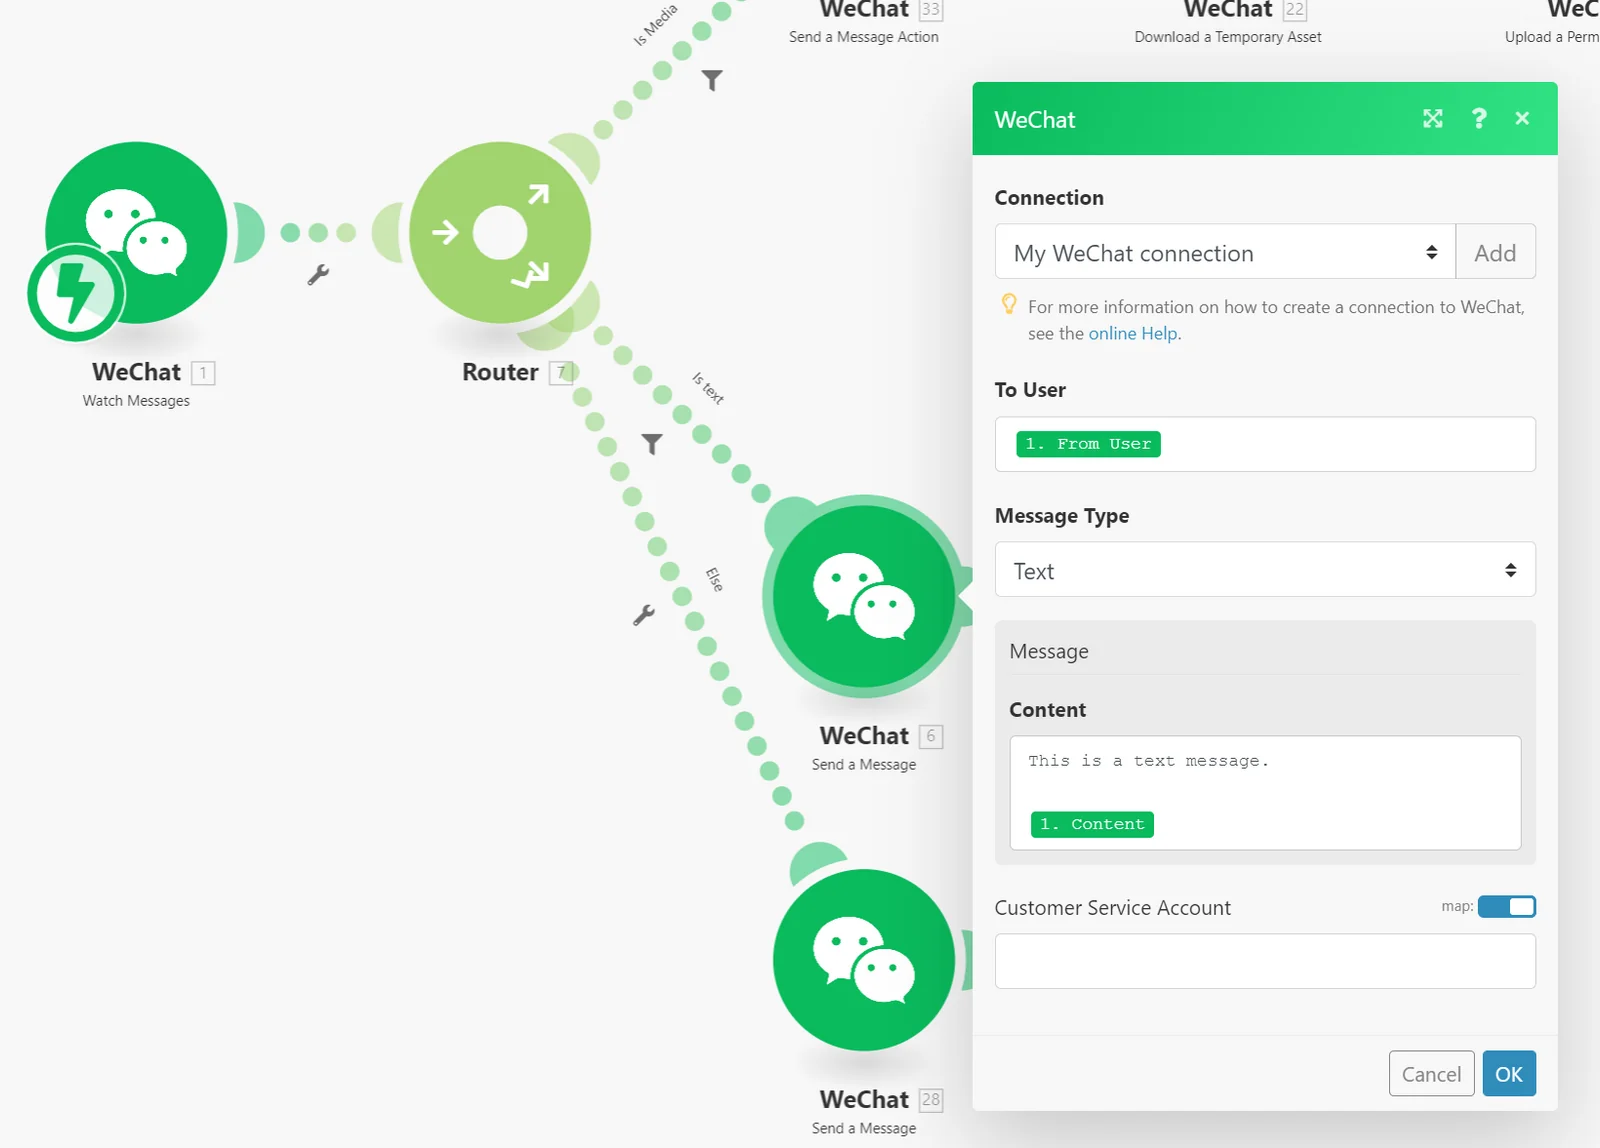
Task: Confirm the settings with OK
Action: (x=1509, y=1073)
